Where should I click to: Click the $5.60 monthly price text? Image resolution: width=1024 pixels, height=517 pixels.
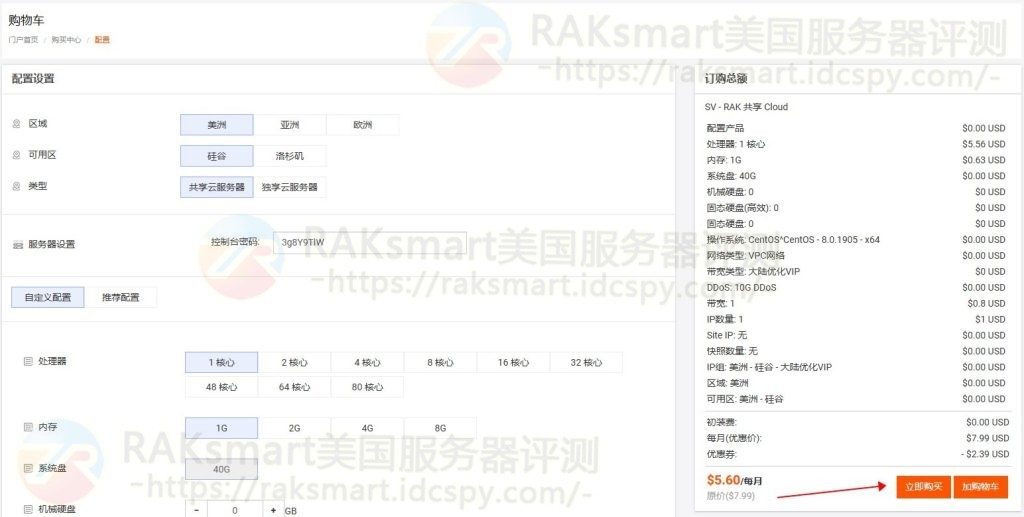click(723, 480)
